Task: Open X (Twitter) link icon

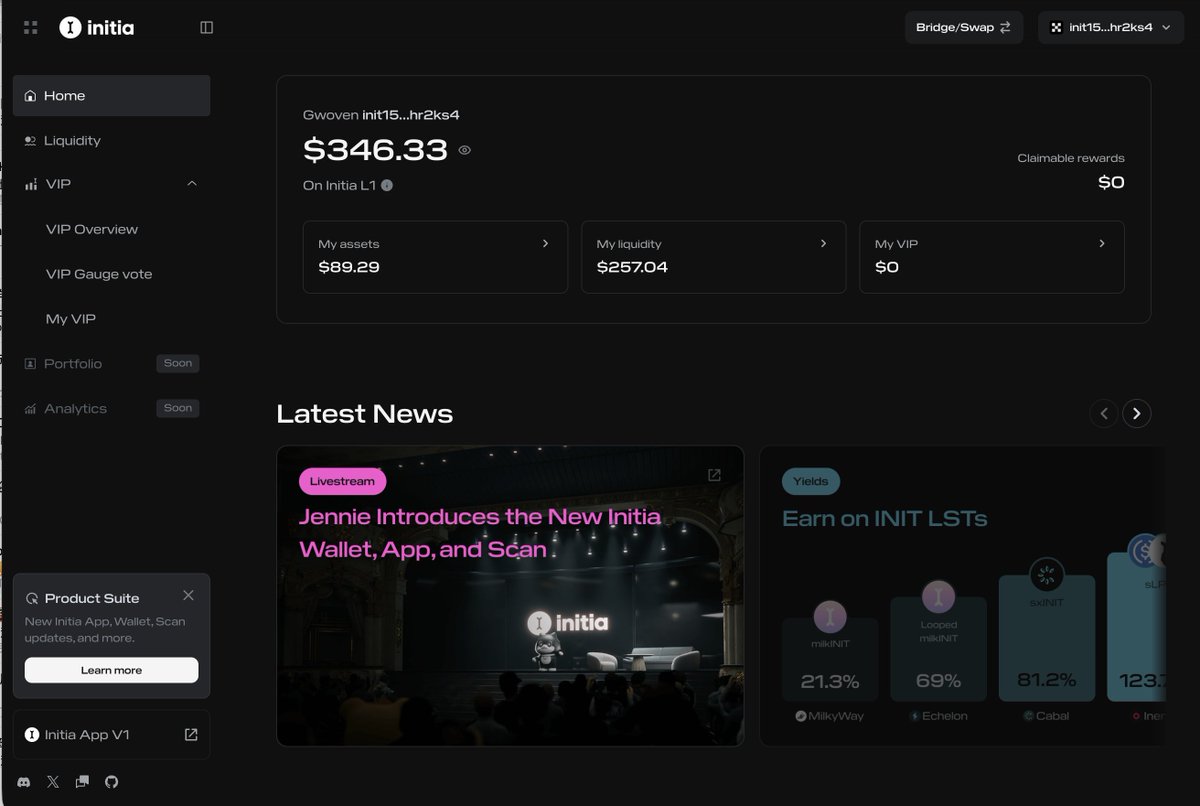Action: pyautogui.click(x=53, y=782)
